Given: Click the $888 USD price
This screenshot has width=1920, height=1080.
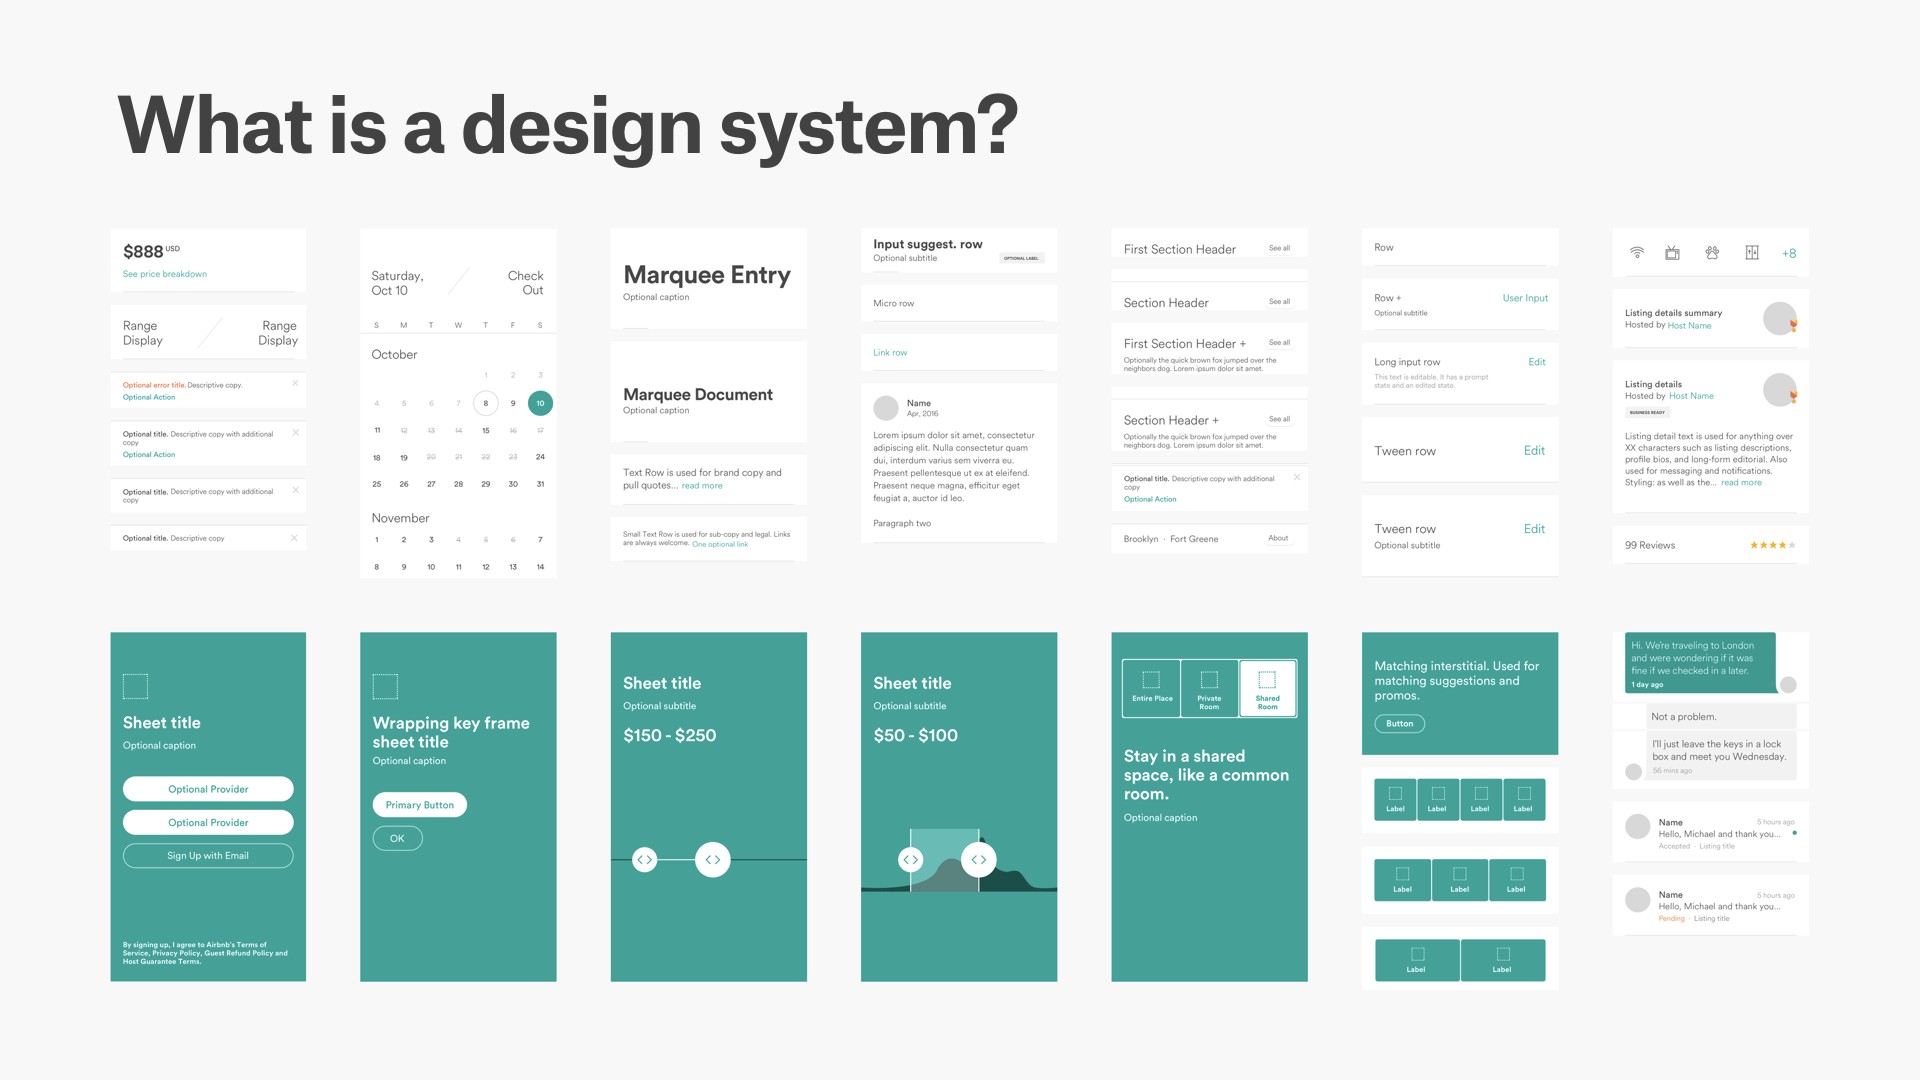Looking at the screenshot, I should [x=151, y=251].
